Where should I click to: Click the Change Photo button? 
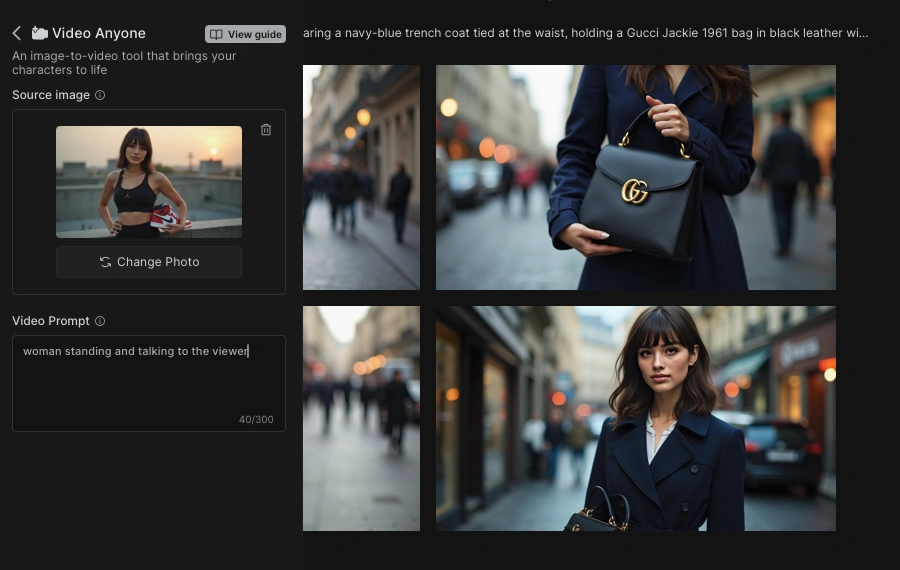click(149, 262)
